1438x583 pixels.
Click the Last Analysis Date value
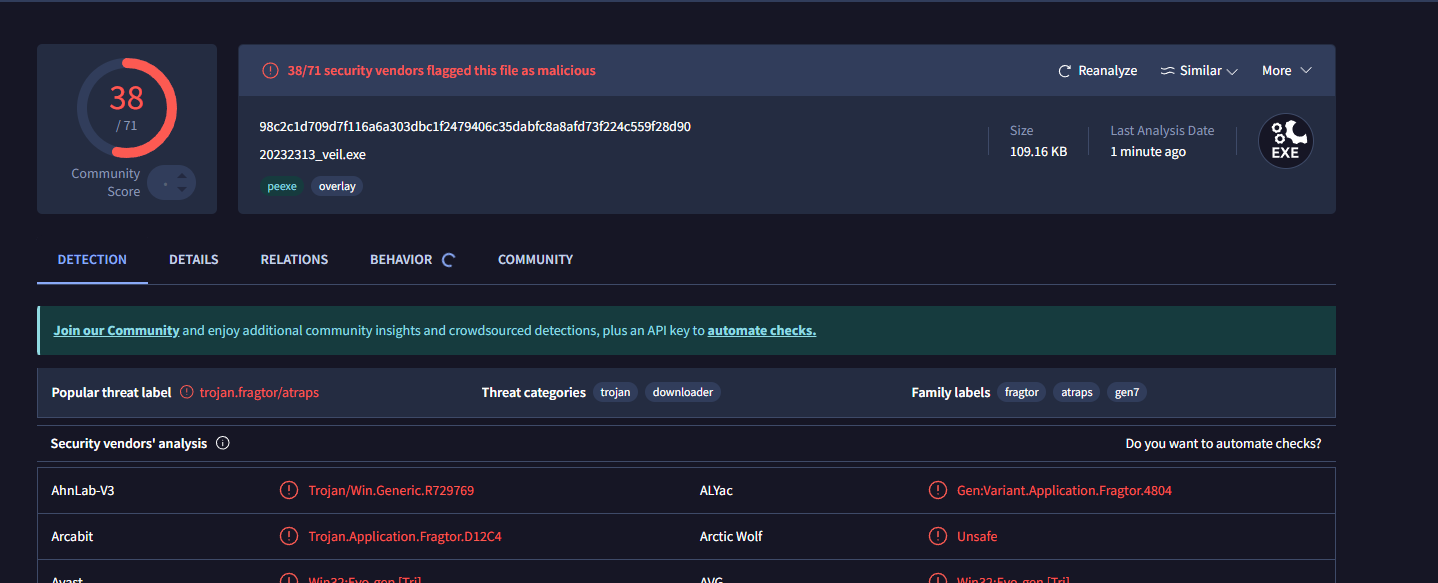click(x=1148, y=152)
